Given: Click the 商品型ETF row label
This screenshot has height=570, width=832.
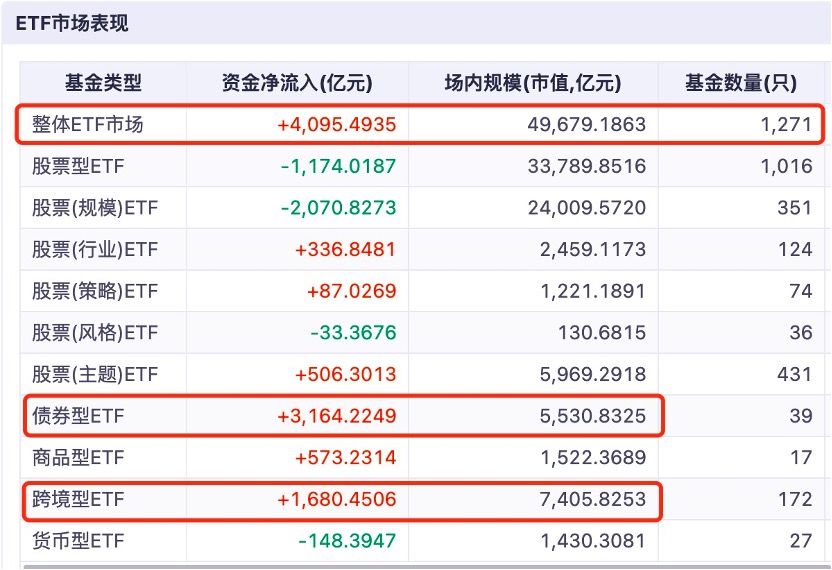Looking at the screenshot, I should click(79, 457).
